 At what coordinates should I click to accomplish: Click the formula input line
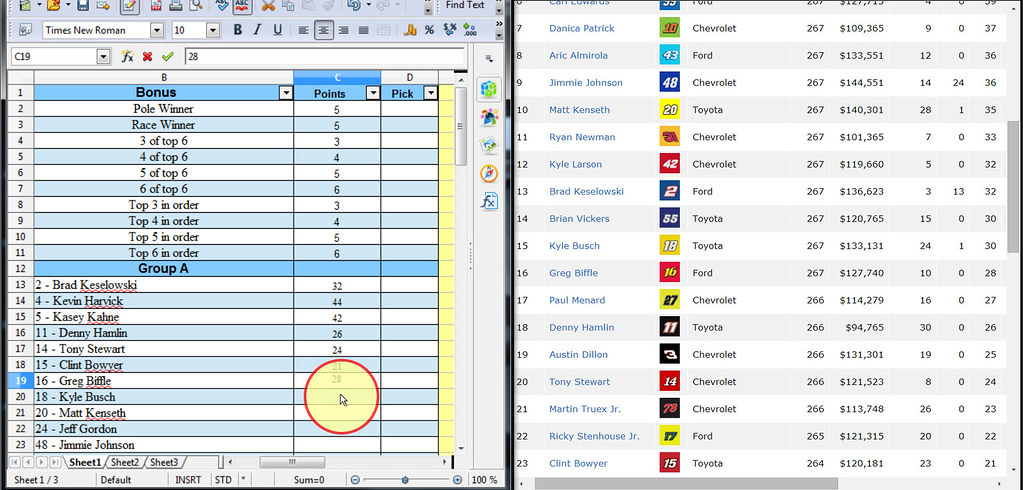pos(324,57)
